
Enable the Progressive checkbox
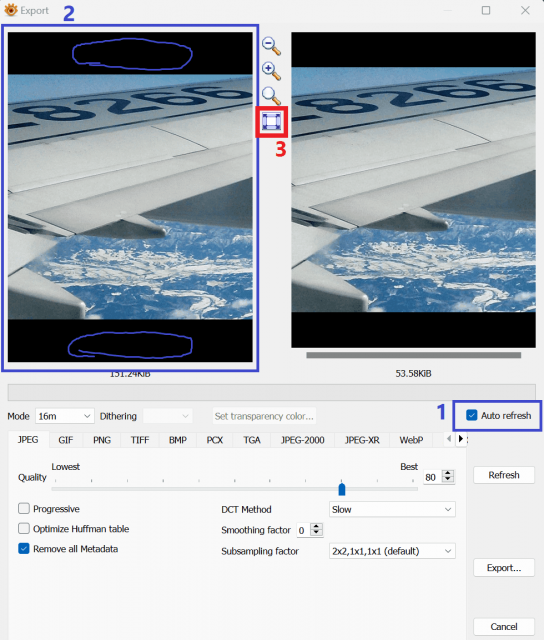(x=24, y=509)
